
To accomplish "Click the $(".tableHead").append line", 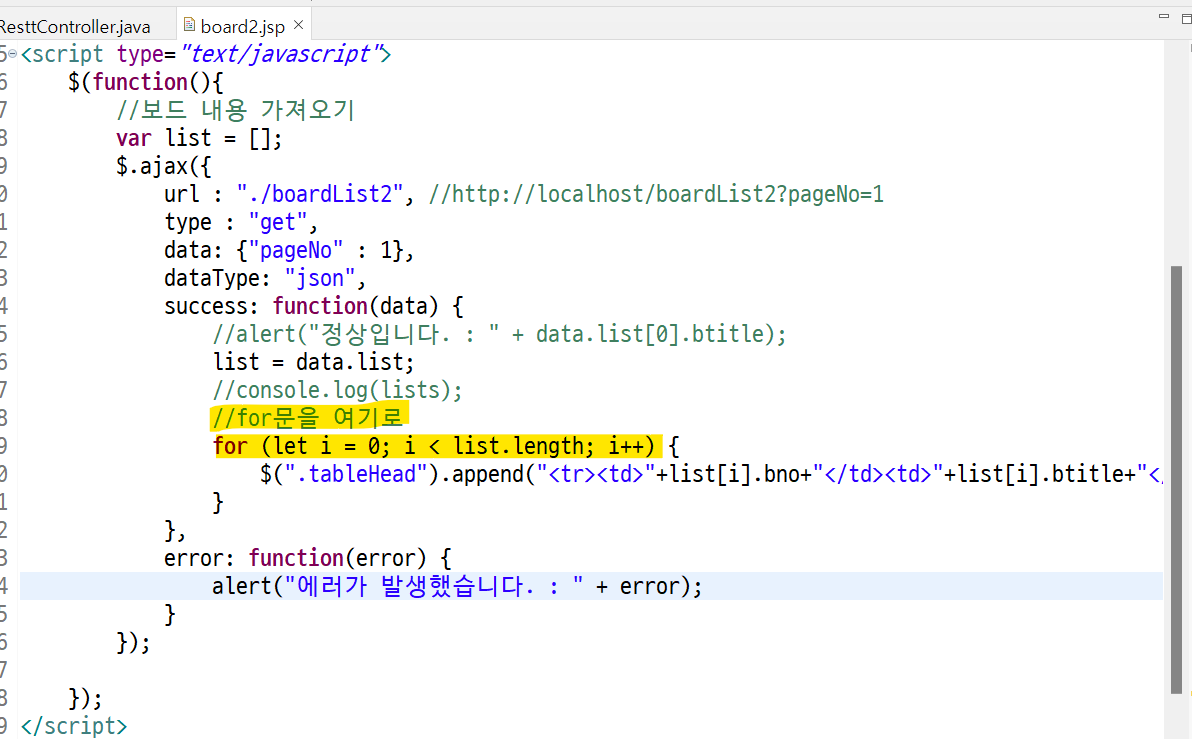I will click(711, 474).
